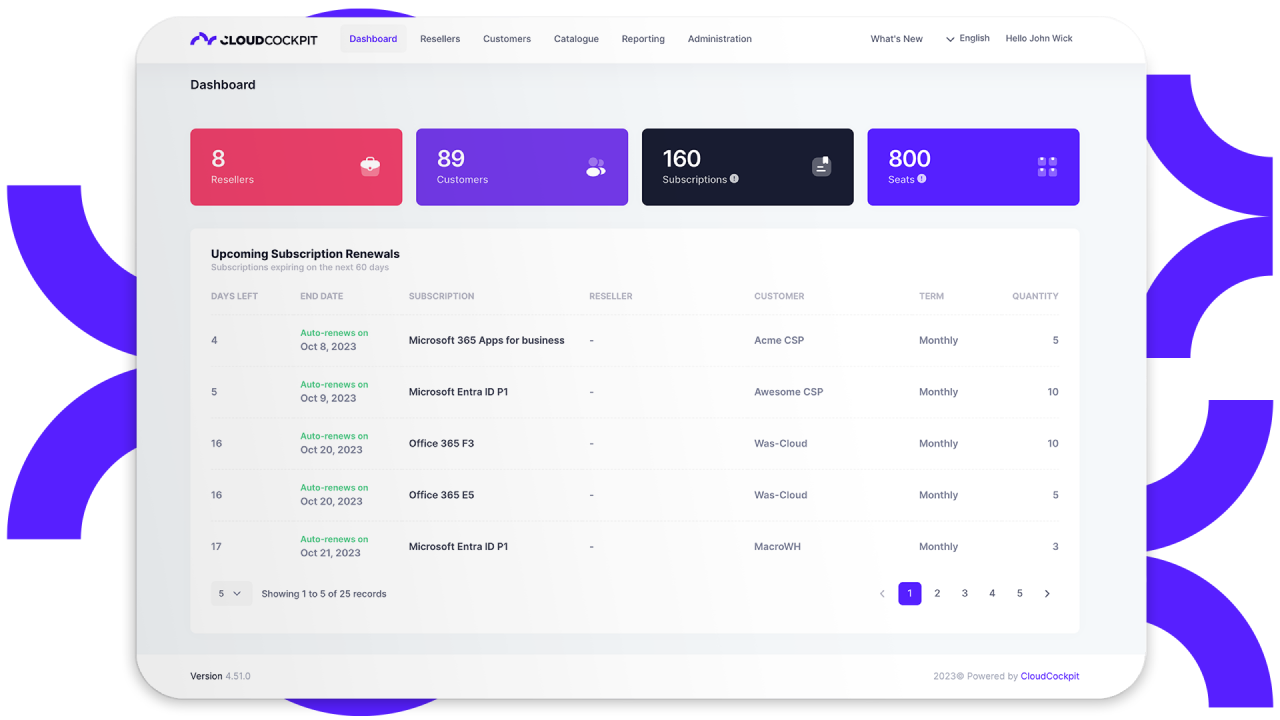
Task: Select page 2 in pagination
Action: (x=937, y=594)
